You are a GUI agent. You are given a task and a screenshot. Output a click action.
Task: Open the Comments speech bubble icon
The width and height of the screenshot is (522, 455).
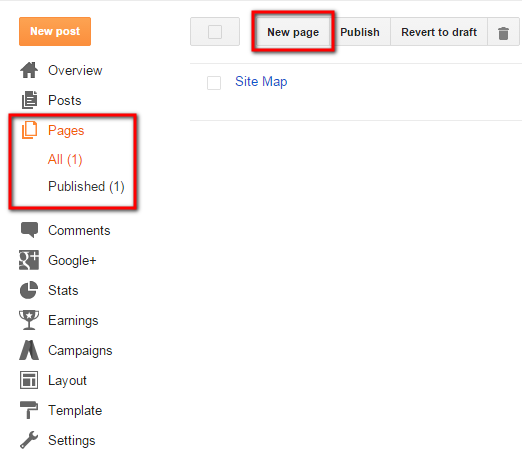click(x=29, y=230)
